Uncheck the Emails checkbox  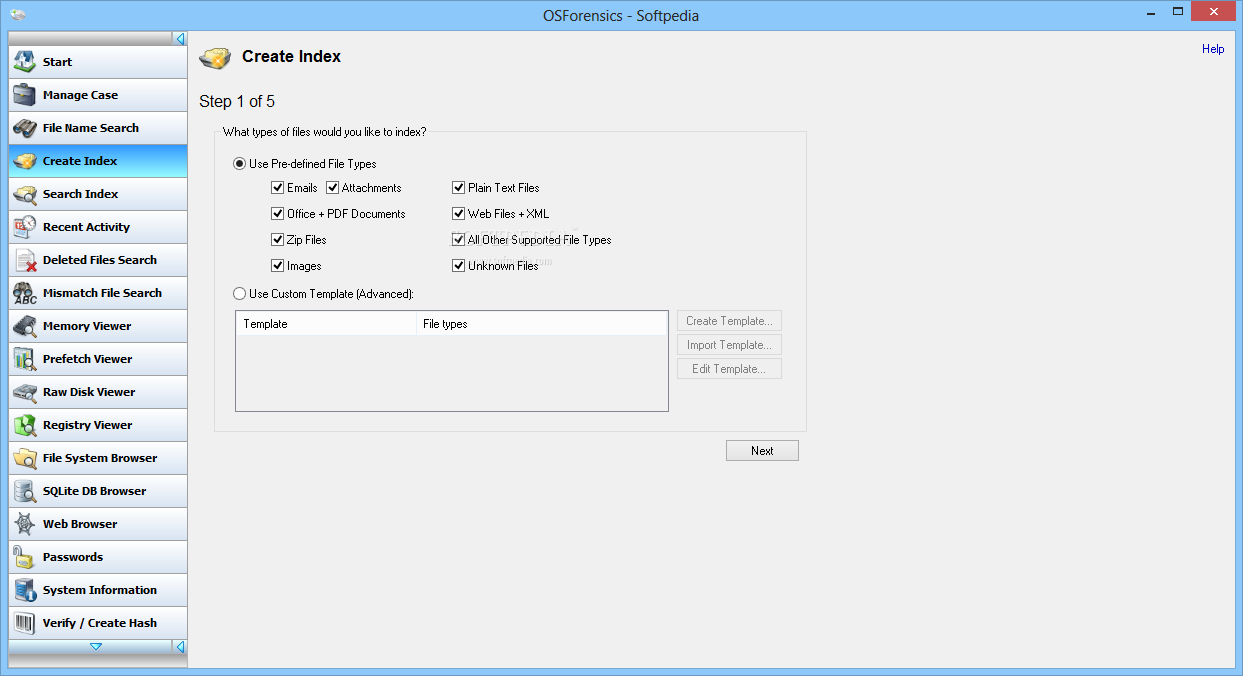tap(278, 188)
